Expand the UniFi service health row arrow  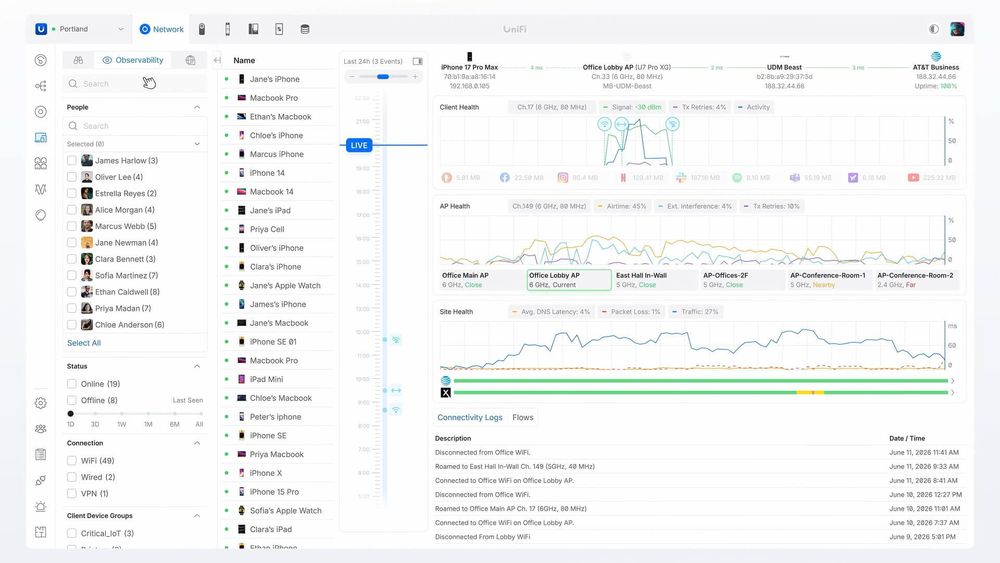[953, 381]
